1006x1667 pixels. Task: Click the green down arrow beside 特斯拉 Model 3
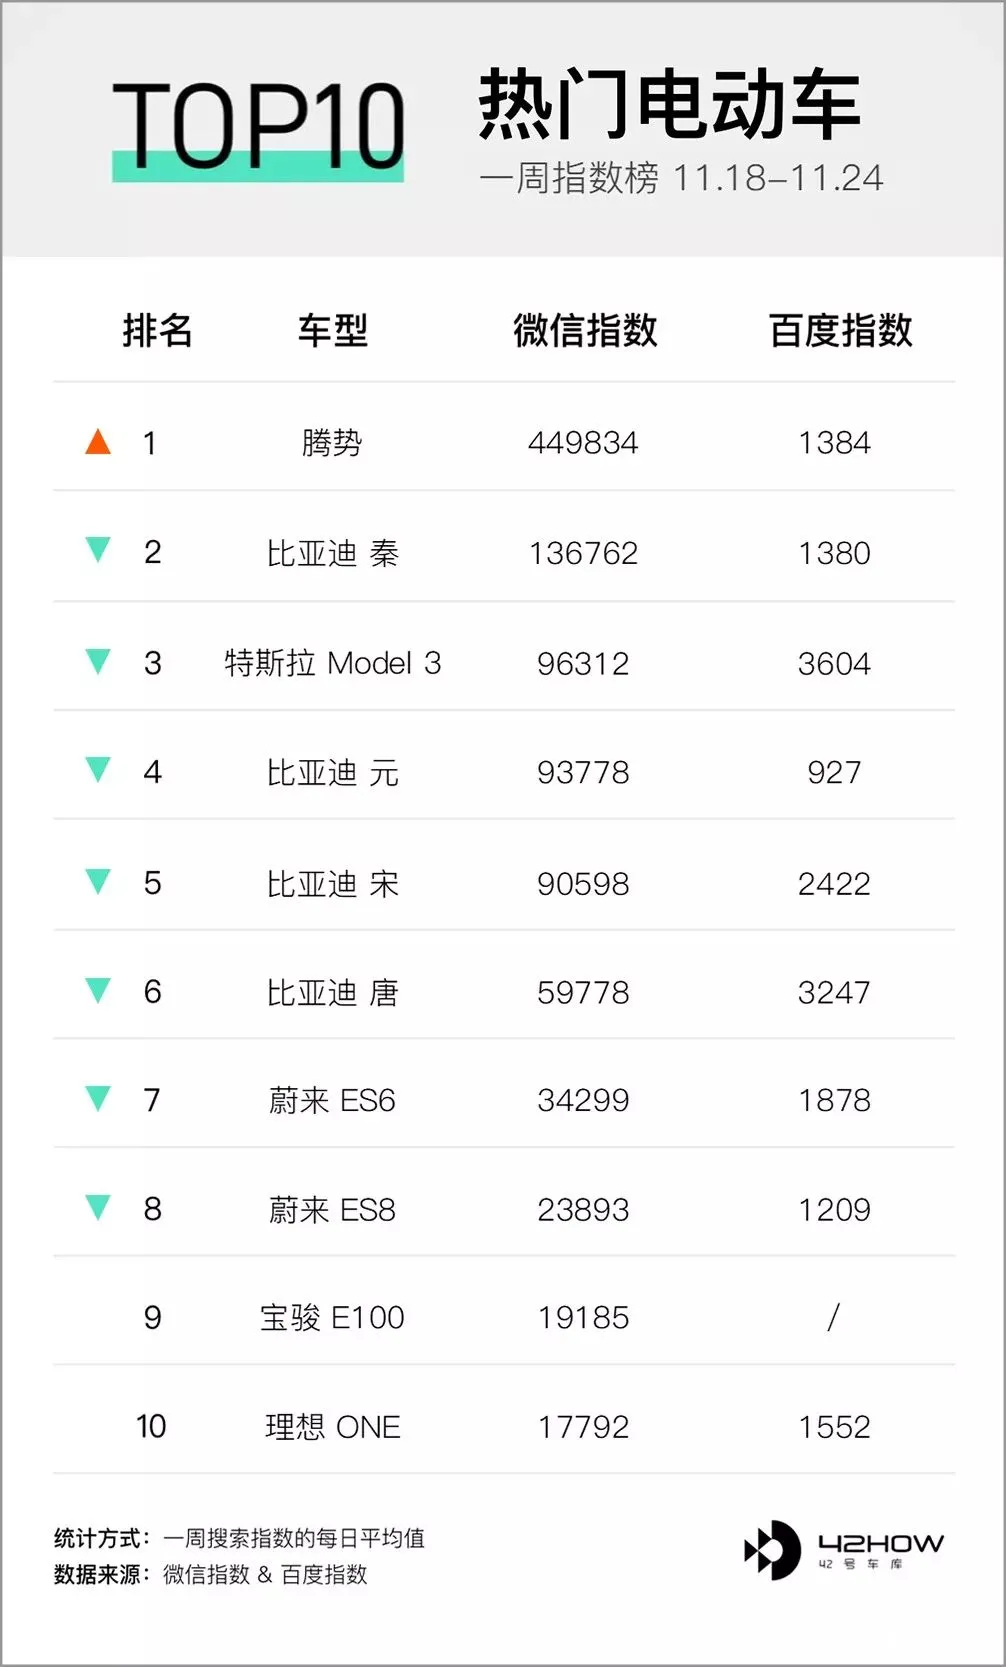coord(98,661)
